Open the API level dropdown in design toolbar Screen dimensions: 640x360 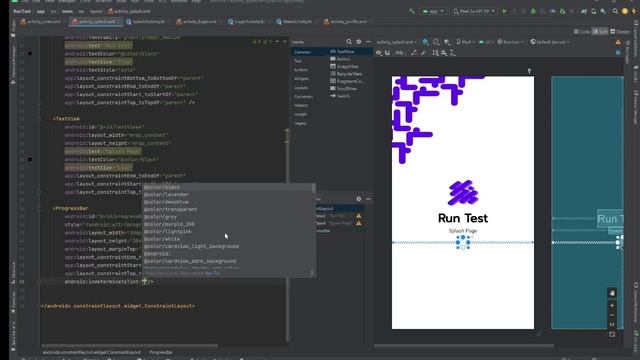(x=486, y=42)
